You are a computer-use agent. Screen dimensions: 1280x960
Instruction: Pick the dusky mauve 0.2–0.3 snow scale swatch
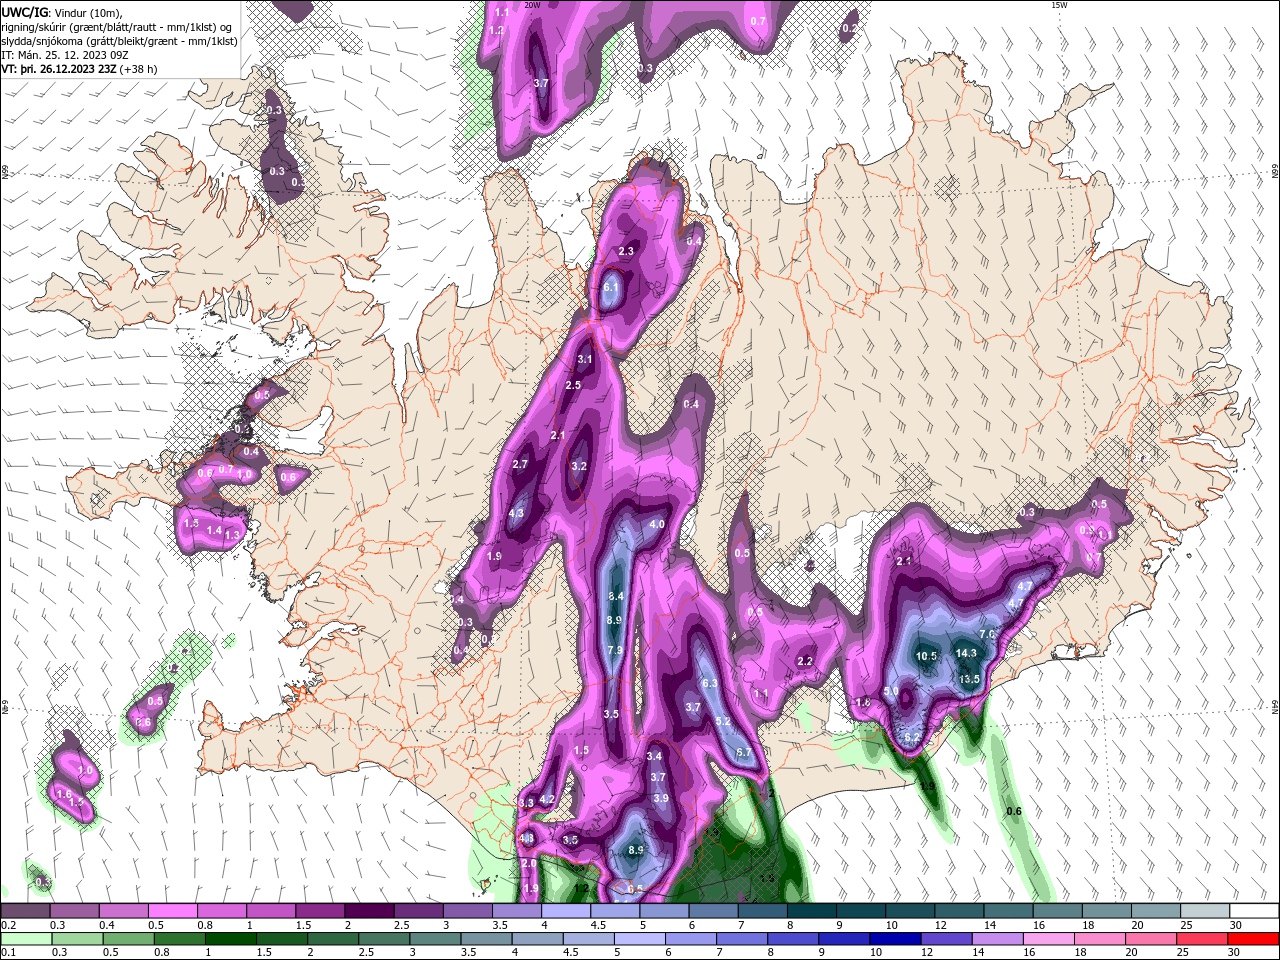click(25, 911)
